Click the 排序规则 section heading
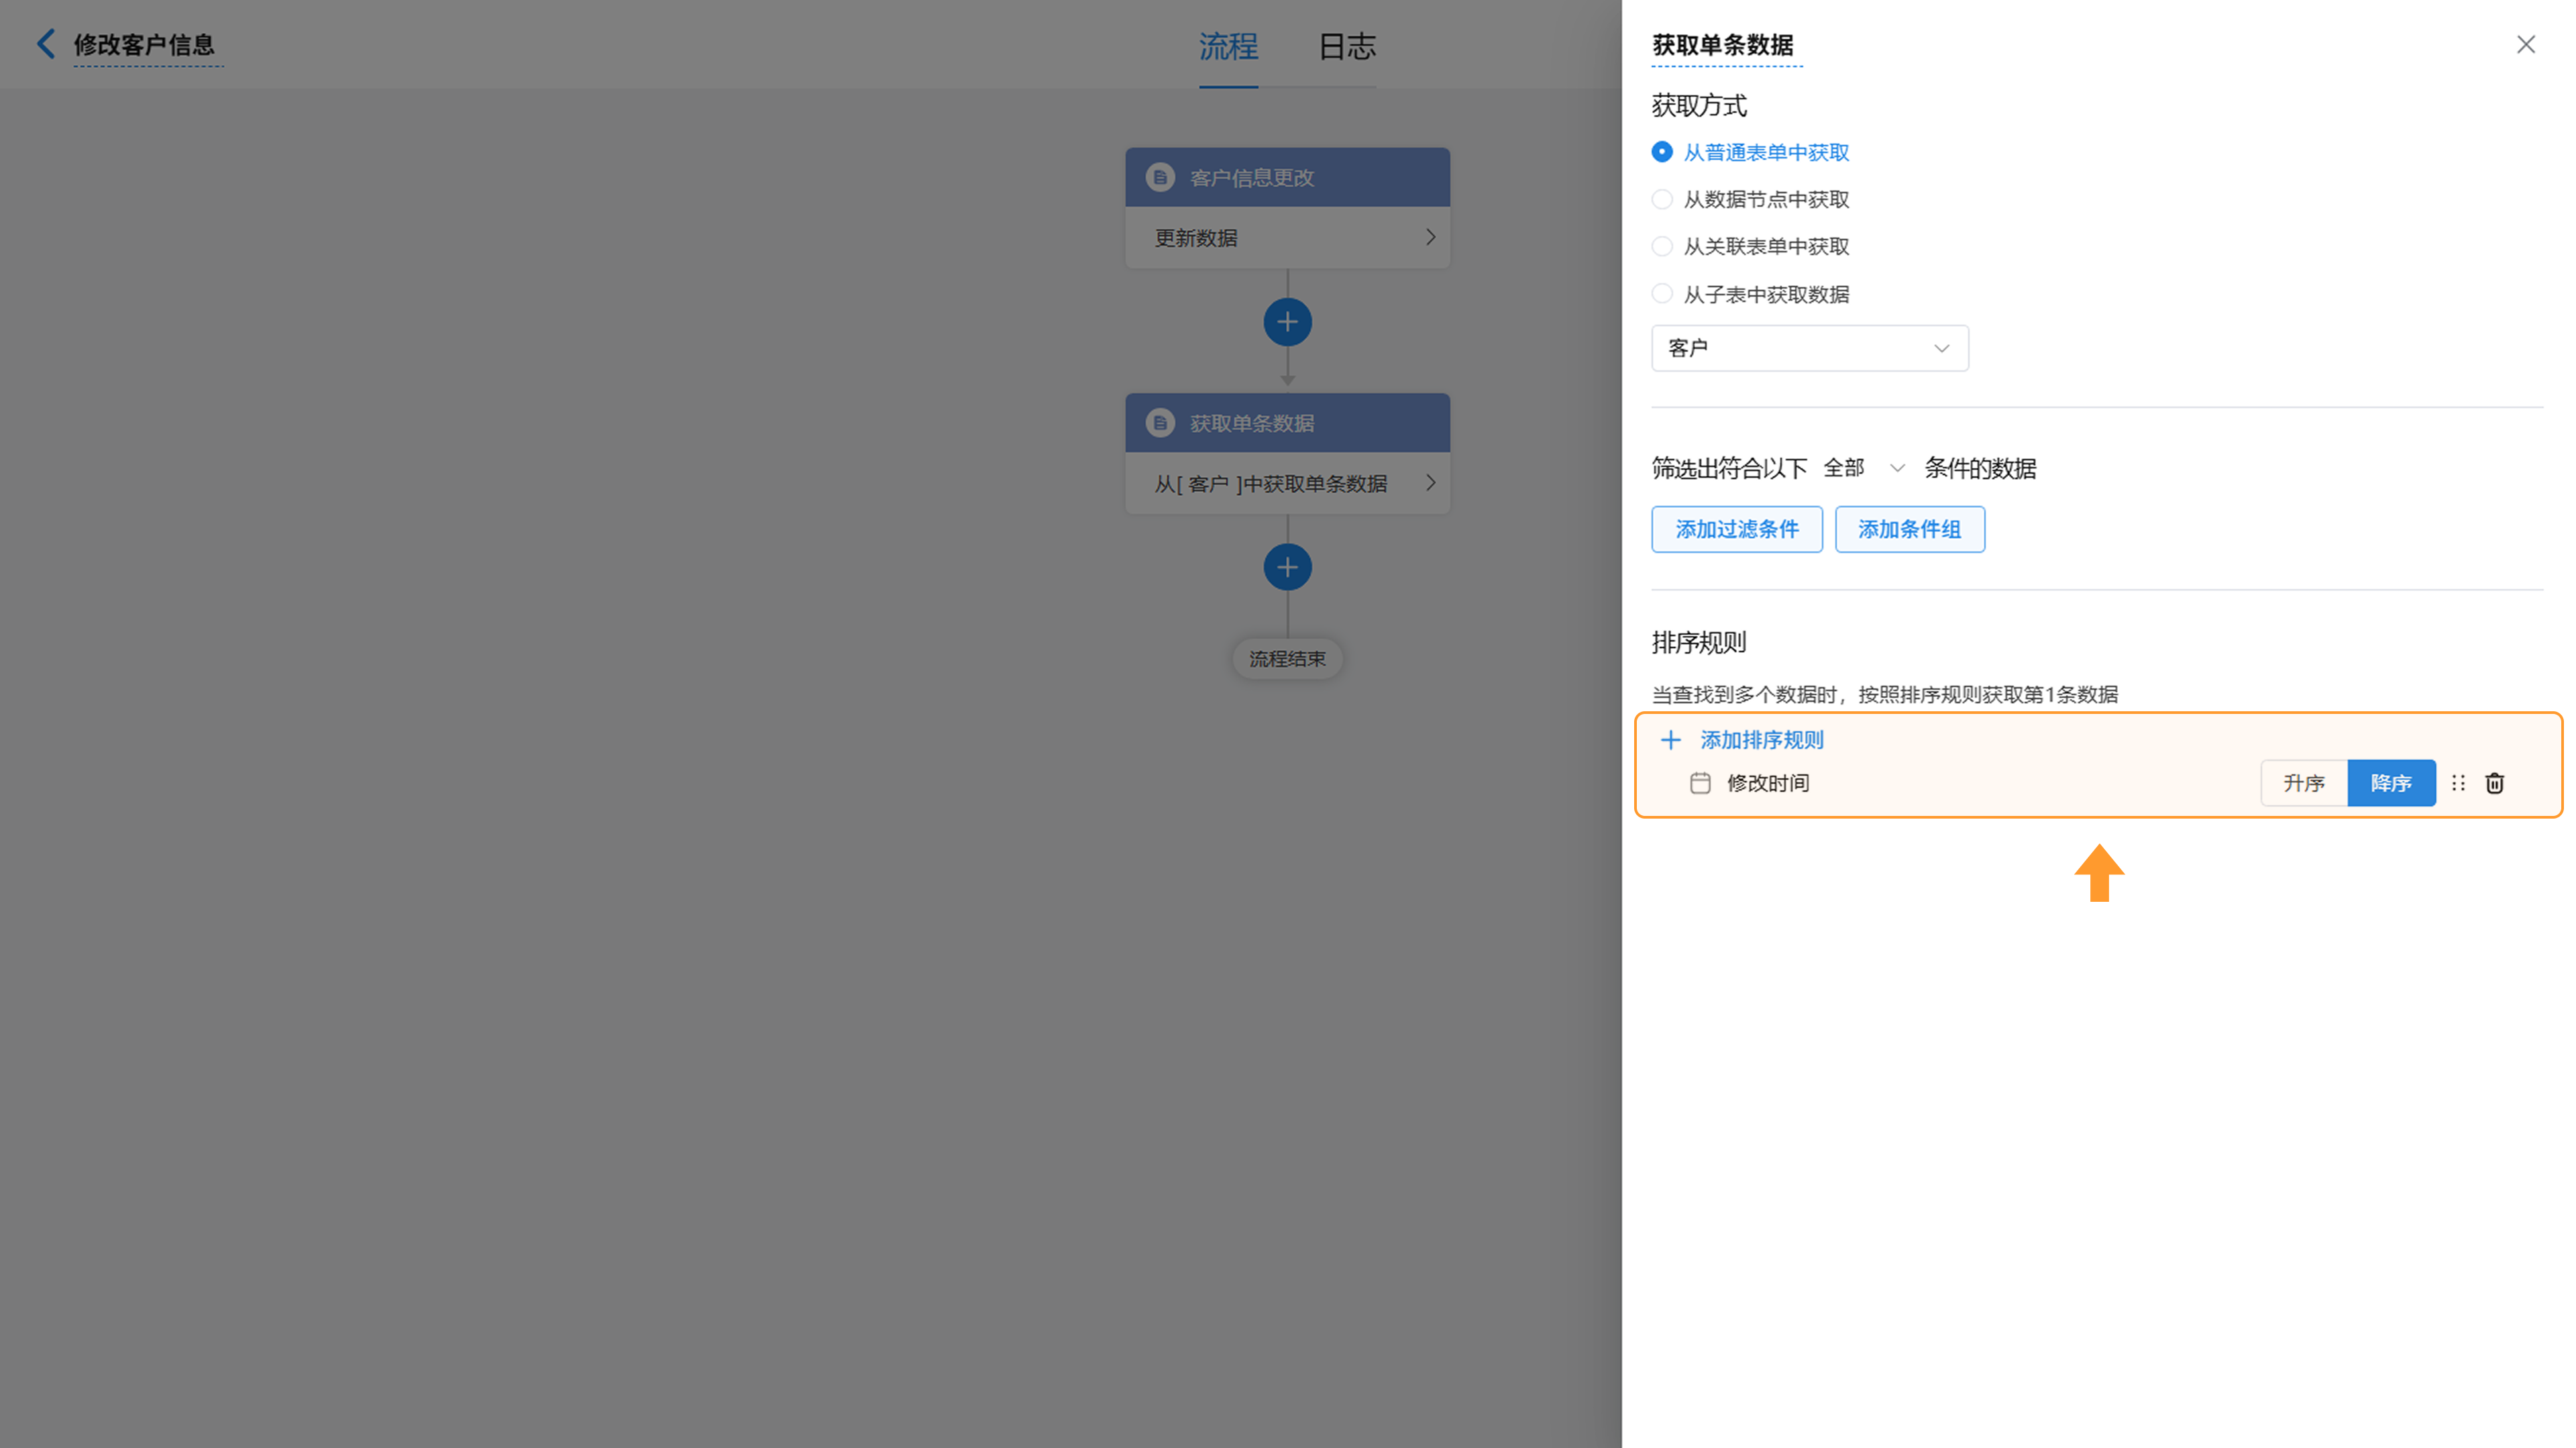 click(1699, 642)
